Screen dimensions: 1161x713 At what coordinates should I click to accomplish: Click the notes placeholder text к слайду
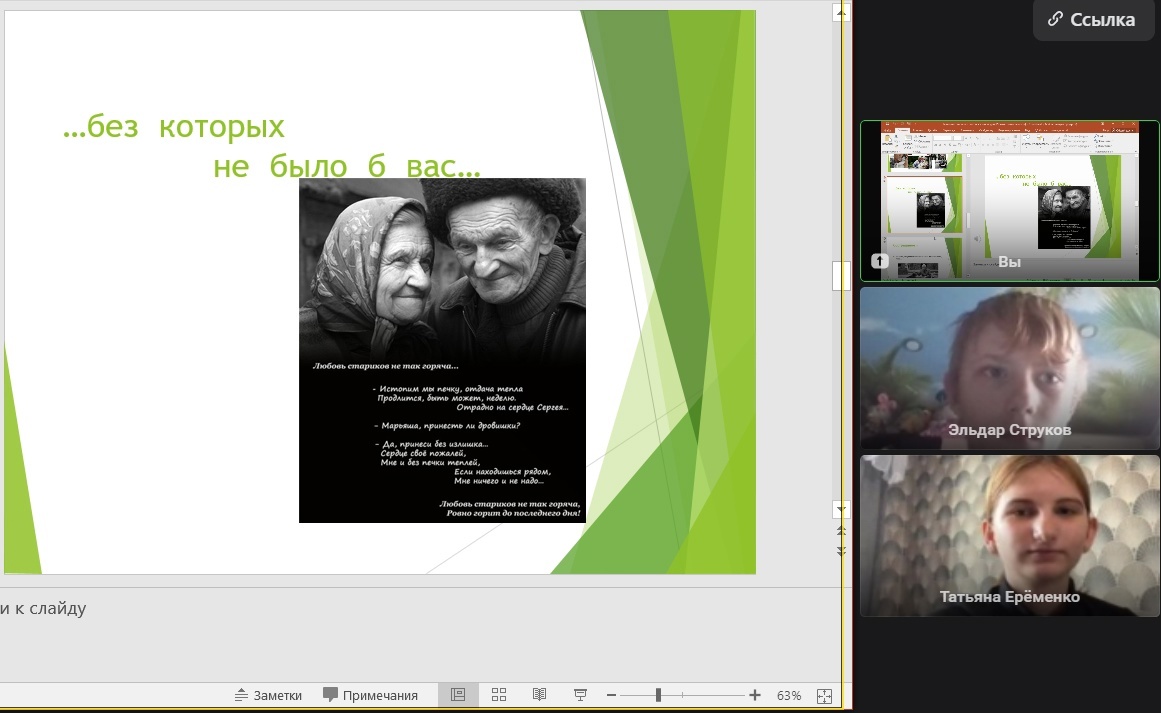(50, 609)
